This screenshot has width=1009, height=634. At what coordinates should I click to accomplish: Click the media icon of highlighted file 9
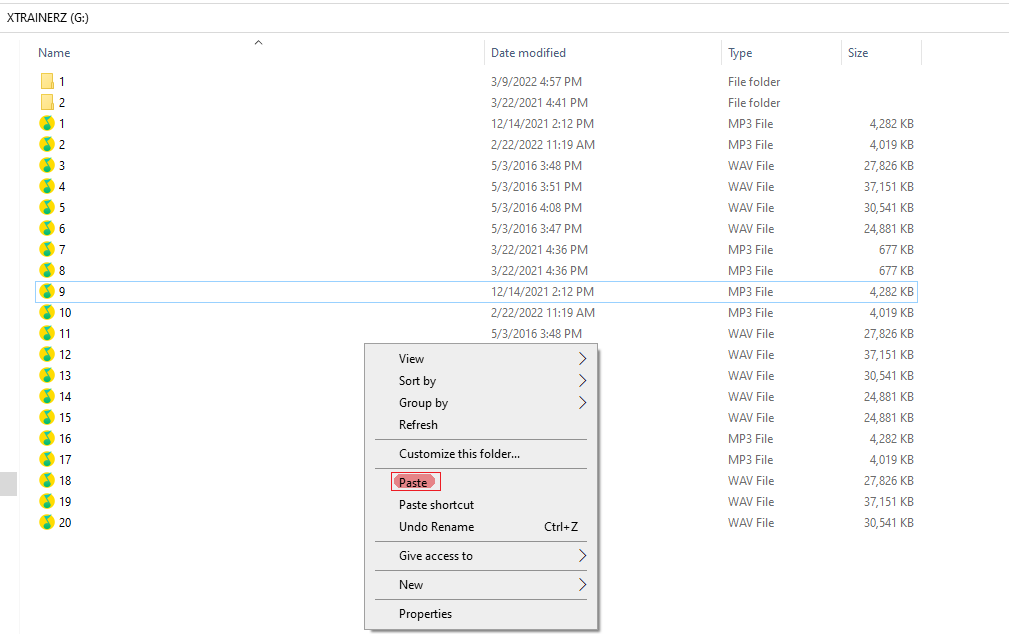coord(45,291)
